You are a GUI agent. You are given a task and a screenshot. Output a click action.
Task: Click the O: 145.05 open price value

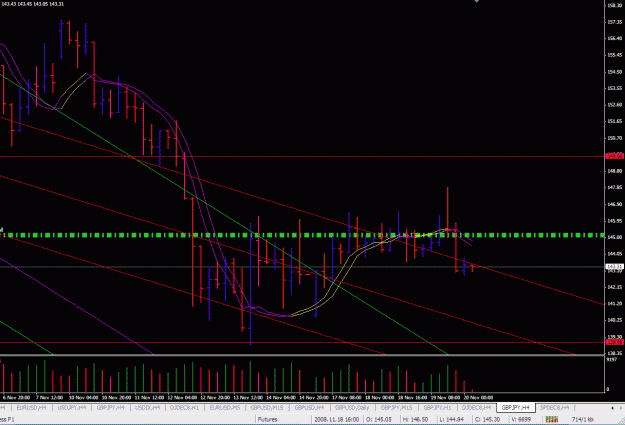tap(379, 419)
